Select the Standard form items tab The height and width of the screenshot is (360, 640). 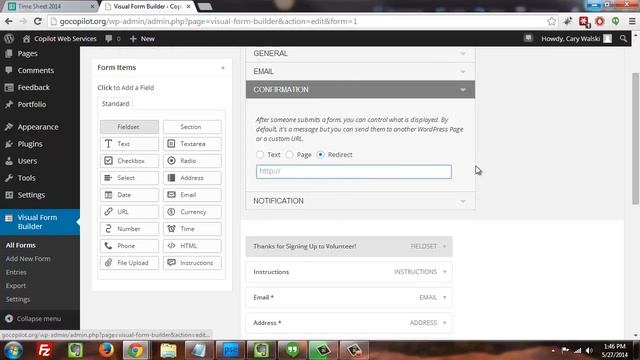[x=116, y=104]
